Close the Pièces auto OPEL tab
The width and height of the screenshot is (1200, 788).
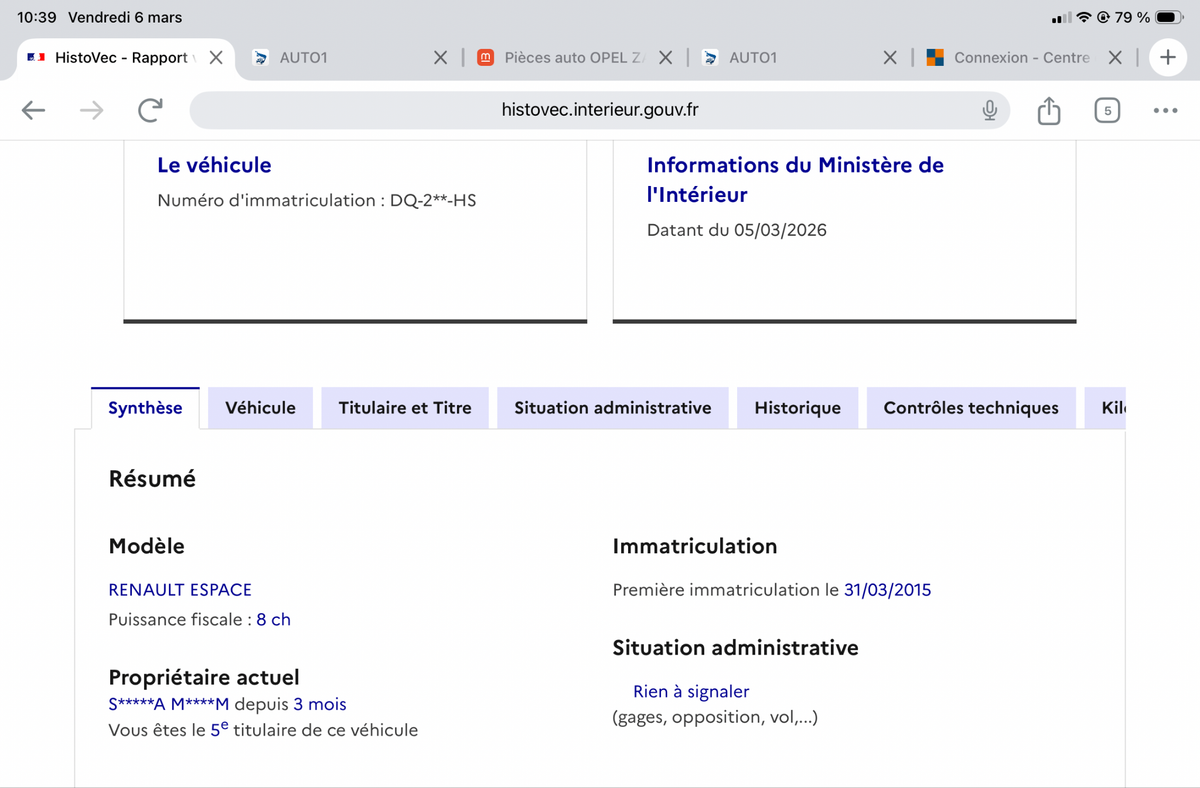pos(666,57)
